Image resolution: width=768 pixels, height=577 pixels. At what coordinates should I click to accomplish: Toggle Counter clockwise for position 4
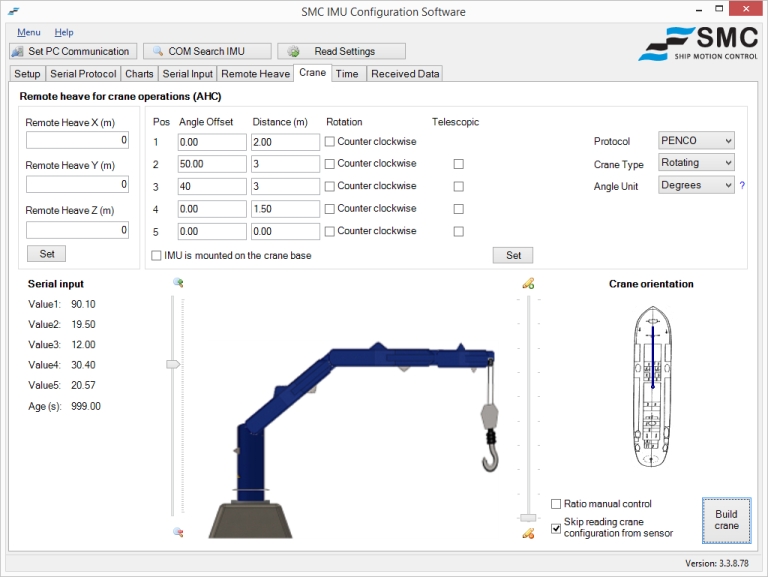330,209
